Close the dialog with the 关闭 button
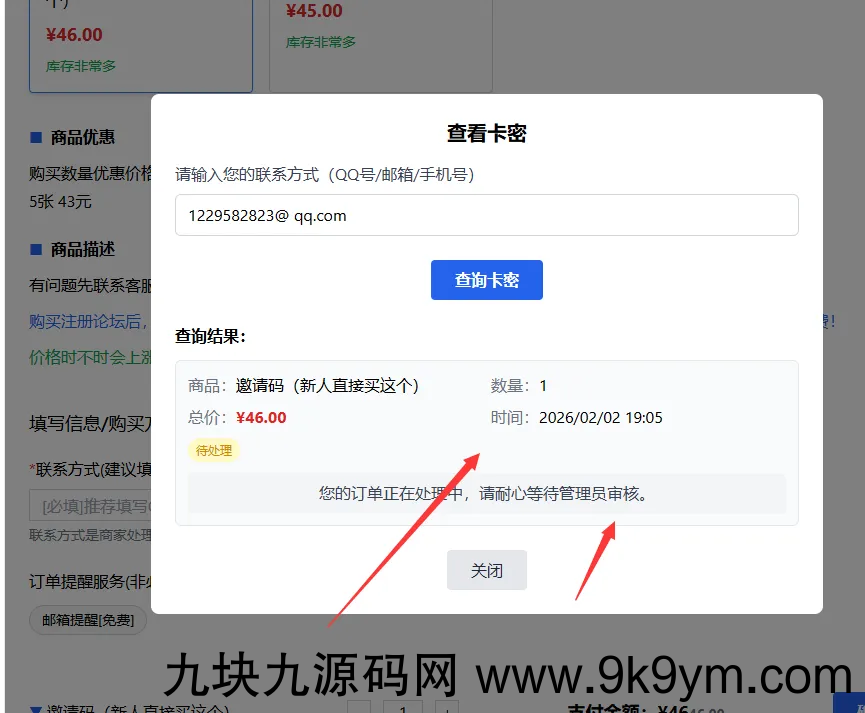865x713 pixels. coord(486,570)
